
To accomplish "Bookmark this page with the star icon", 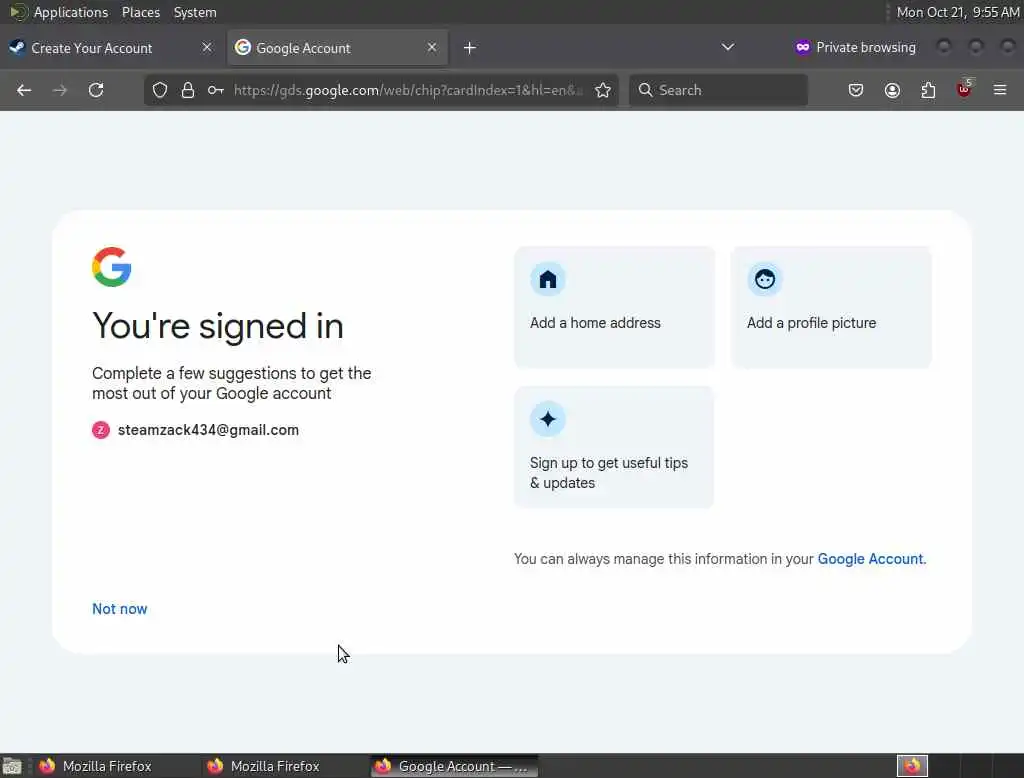I will pyautogui.click(x=603, y=90).
